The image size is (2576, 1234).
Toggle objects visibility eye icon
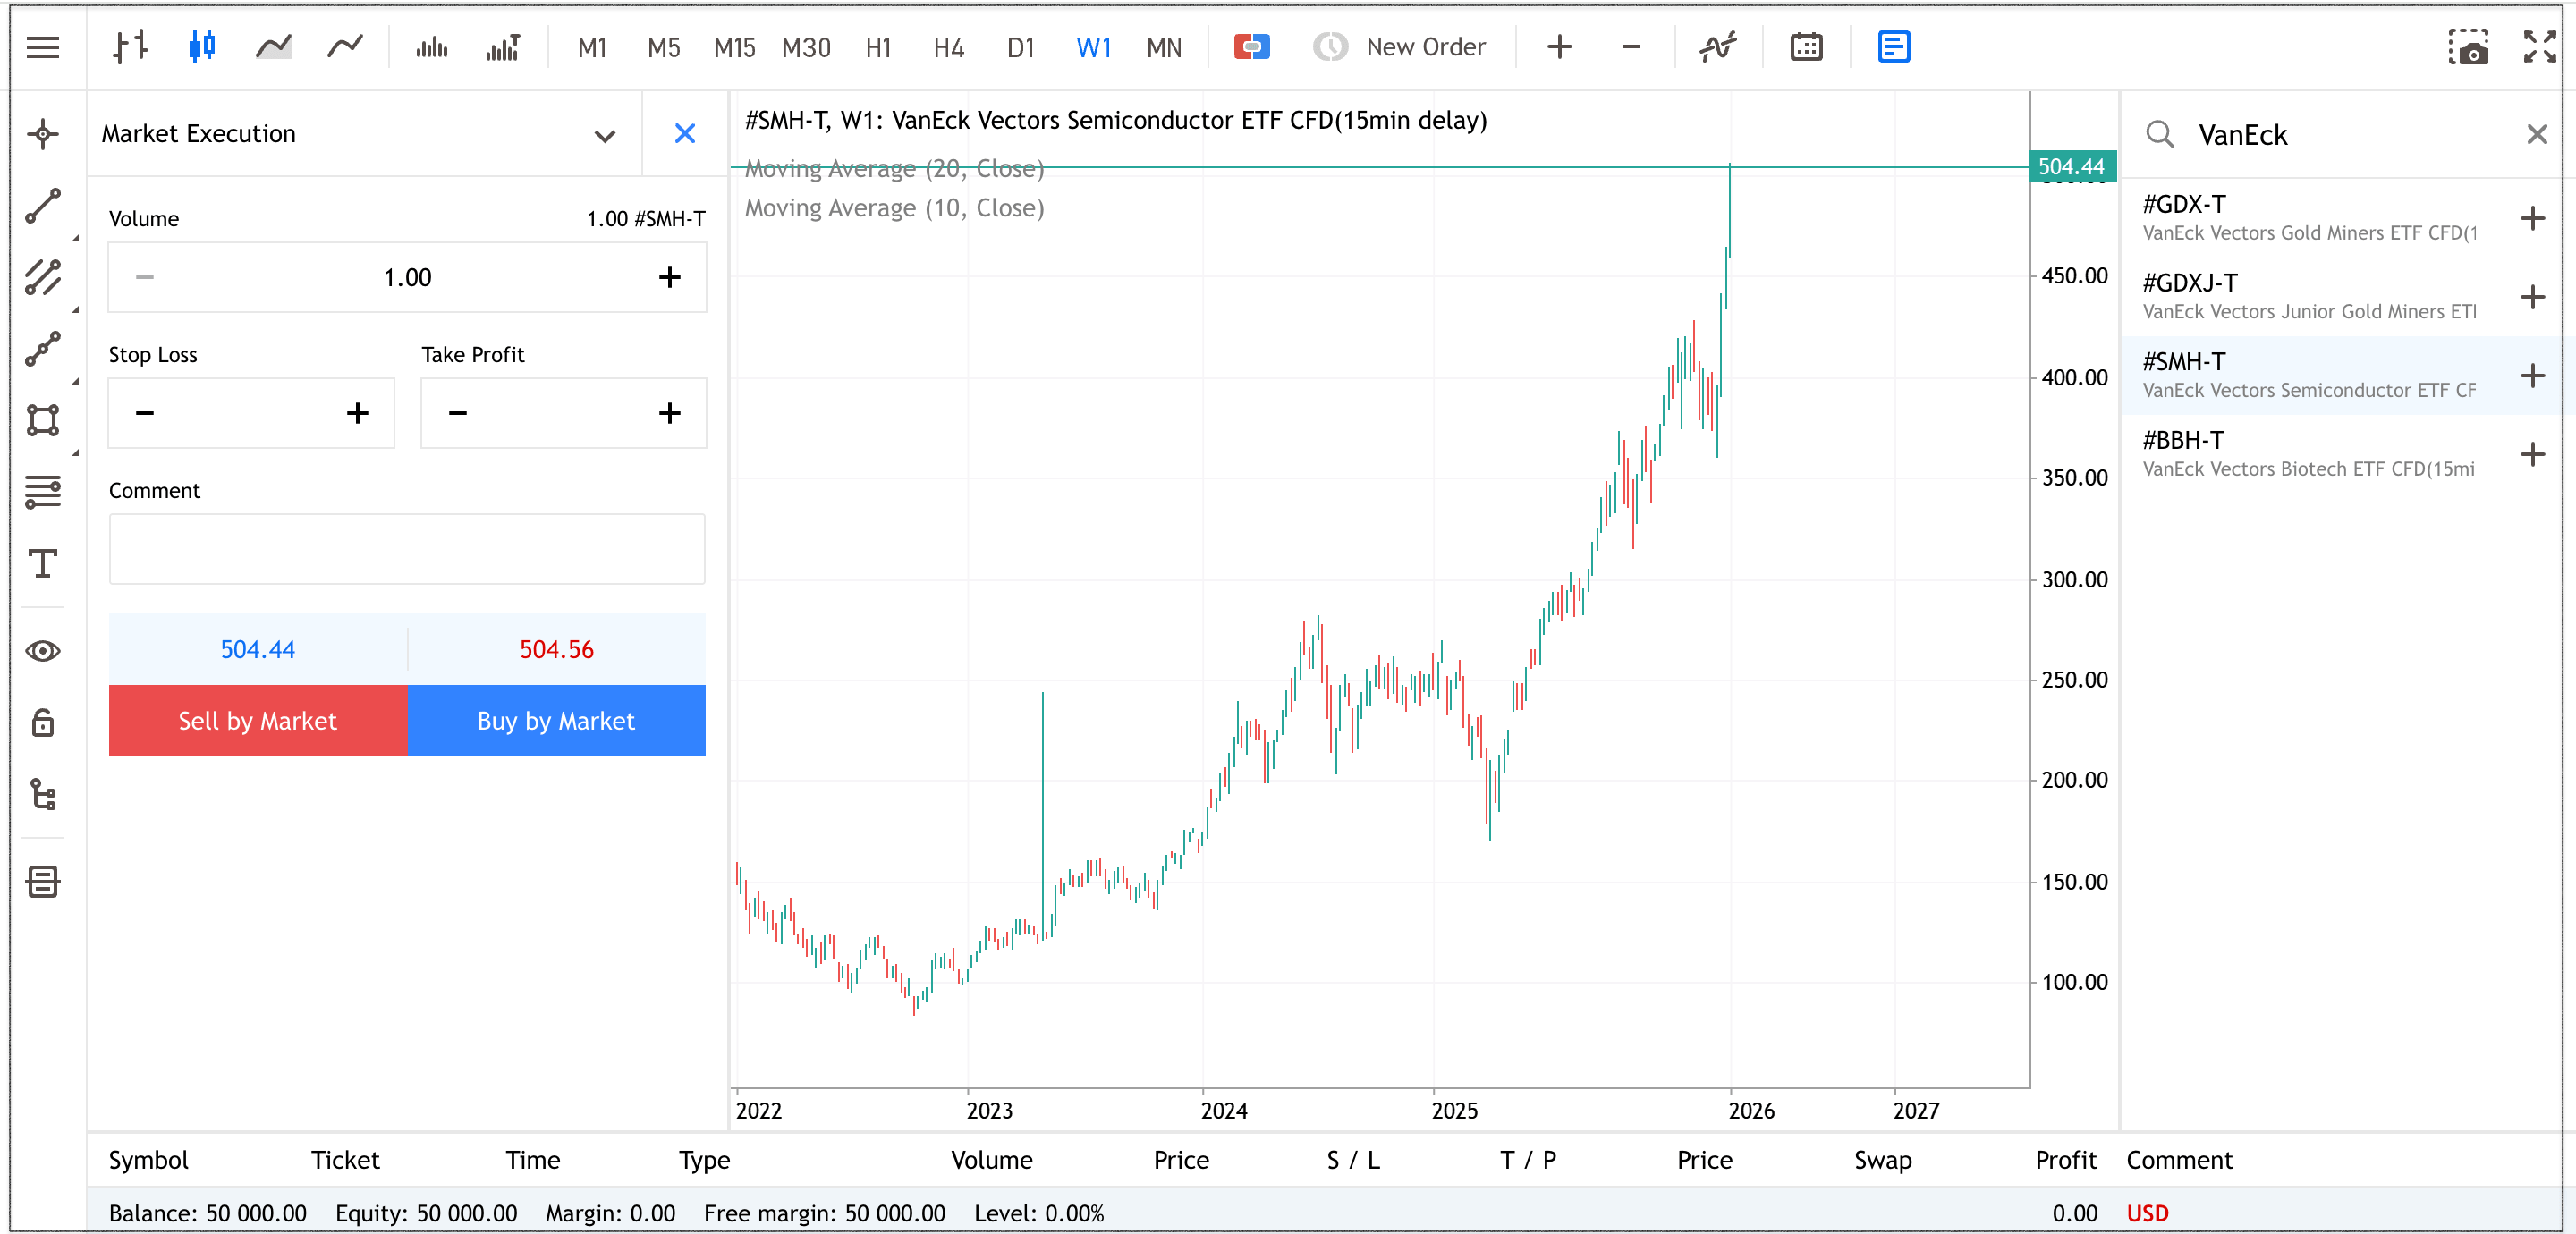pos(43,651)
